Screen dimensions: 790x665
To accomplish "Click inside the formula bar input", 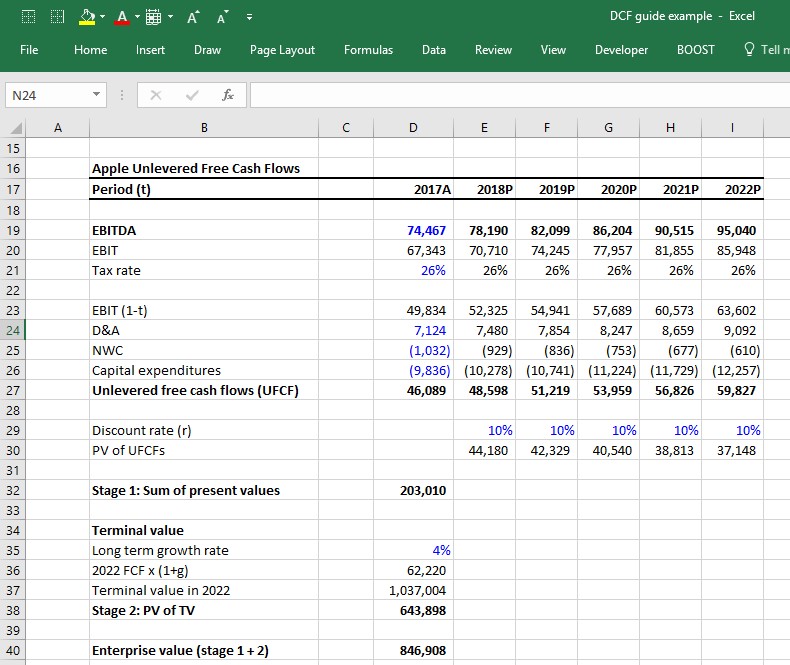I will click(520, 95).
